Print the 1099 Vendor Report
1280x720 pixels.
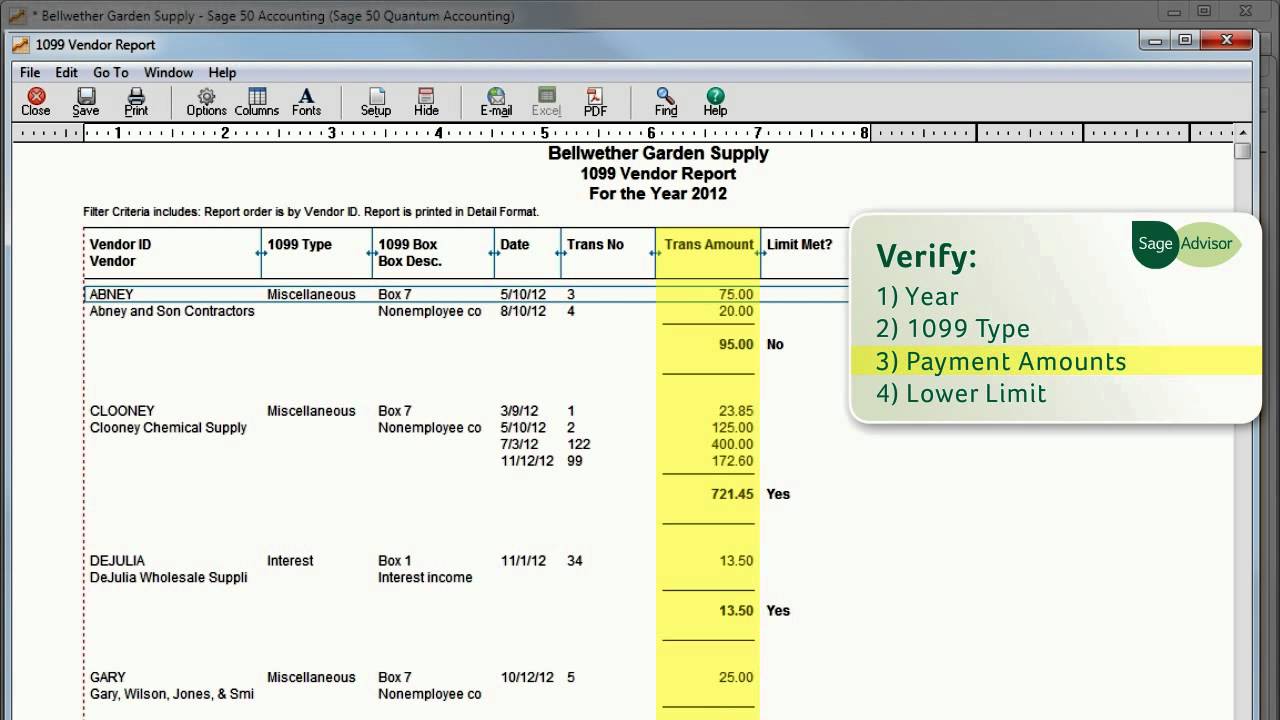(x=135, y=100)
